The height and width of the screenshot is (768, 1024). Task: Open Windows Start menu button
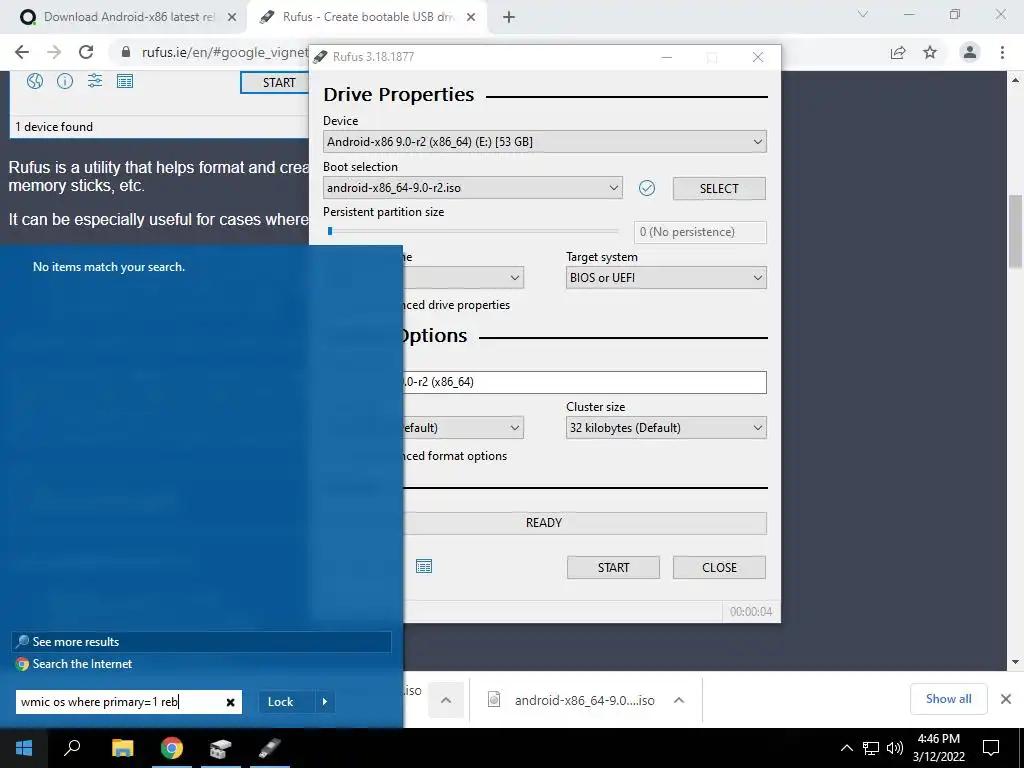point(24,748)
